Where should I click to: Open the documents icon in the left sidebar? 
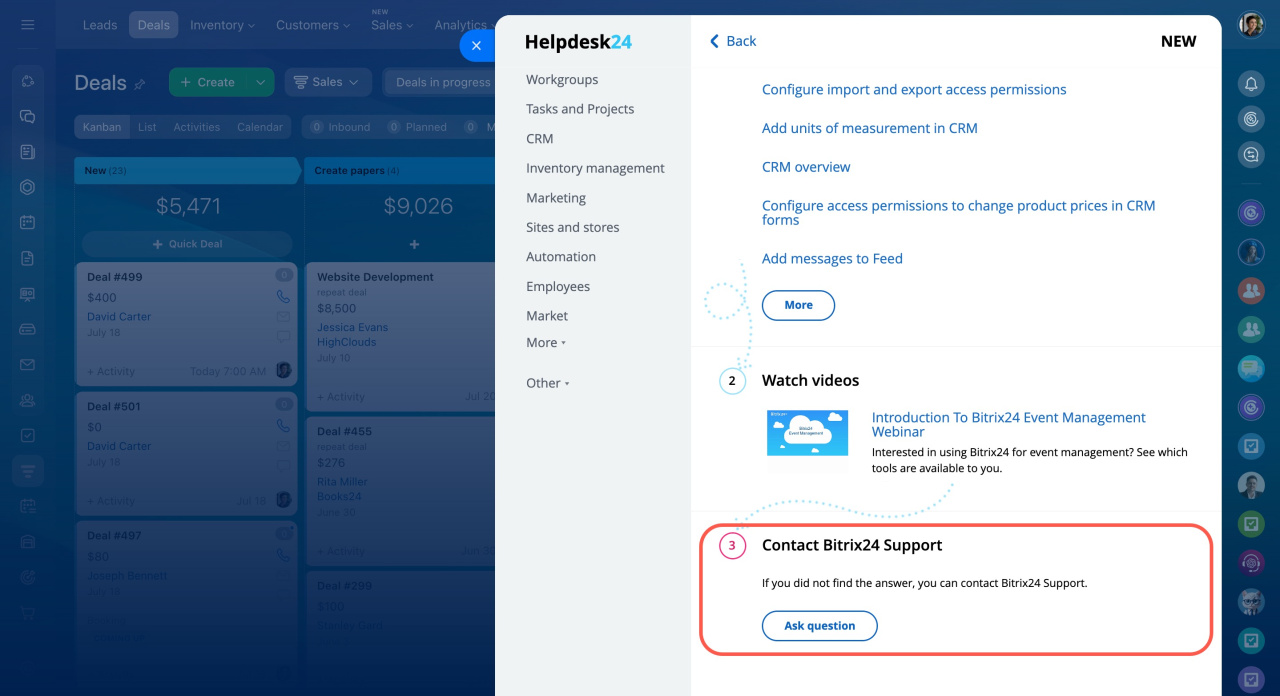tap(28, 258)
